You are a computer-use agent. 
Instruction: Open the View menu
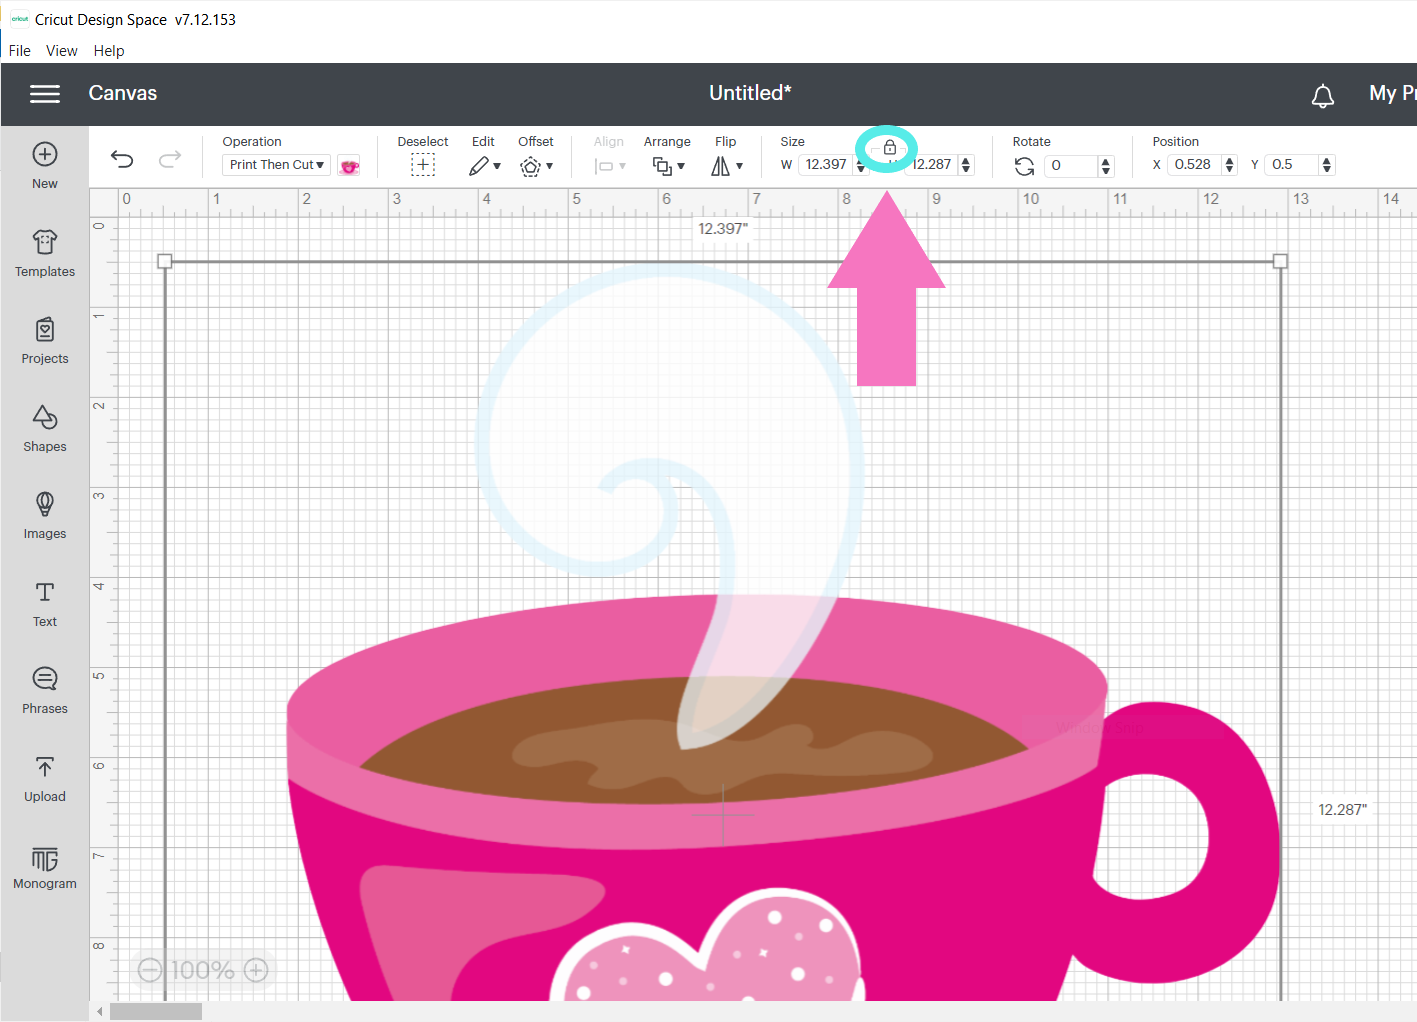pos(61,50)
